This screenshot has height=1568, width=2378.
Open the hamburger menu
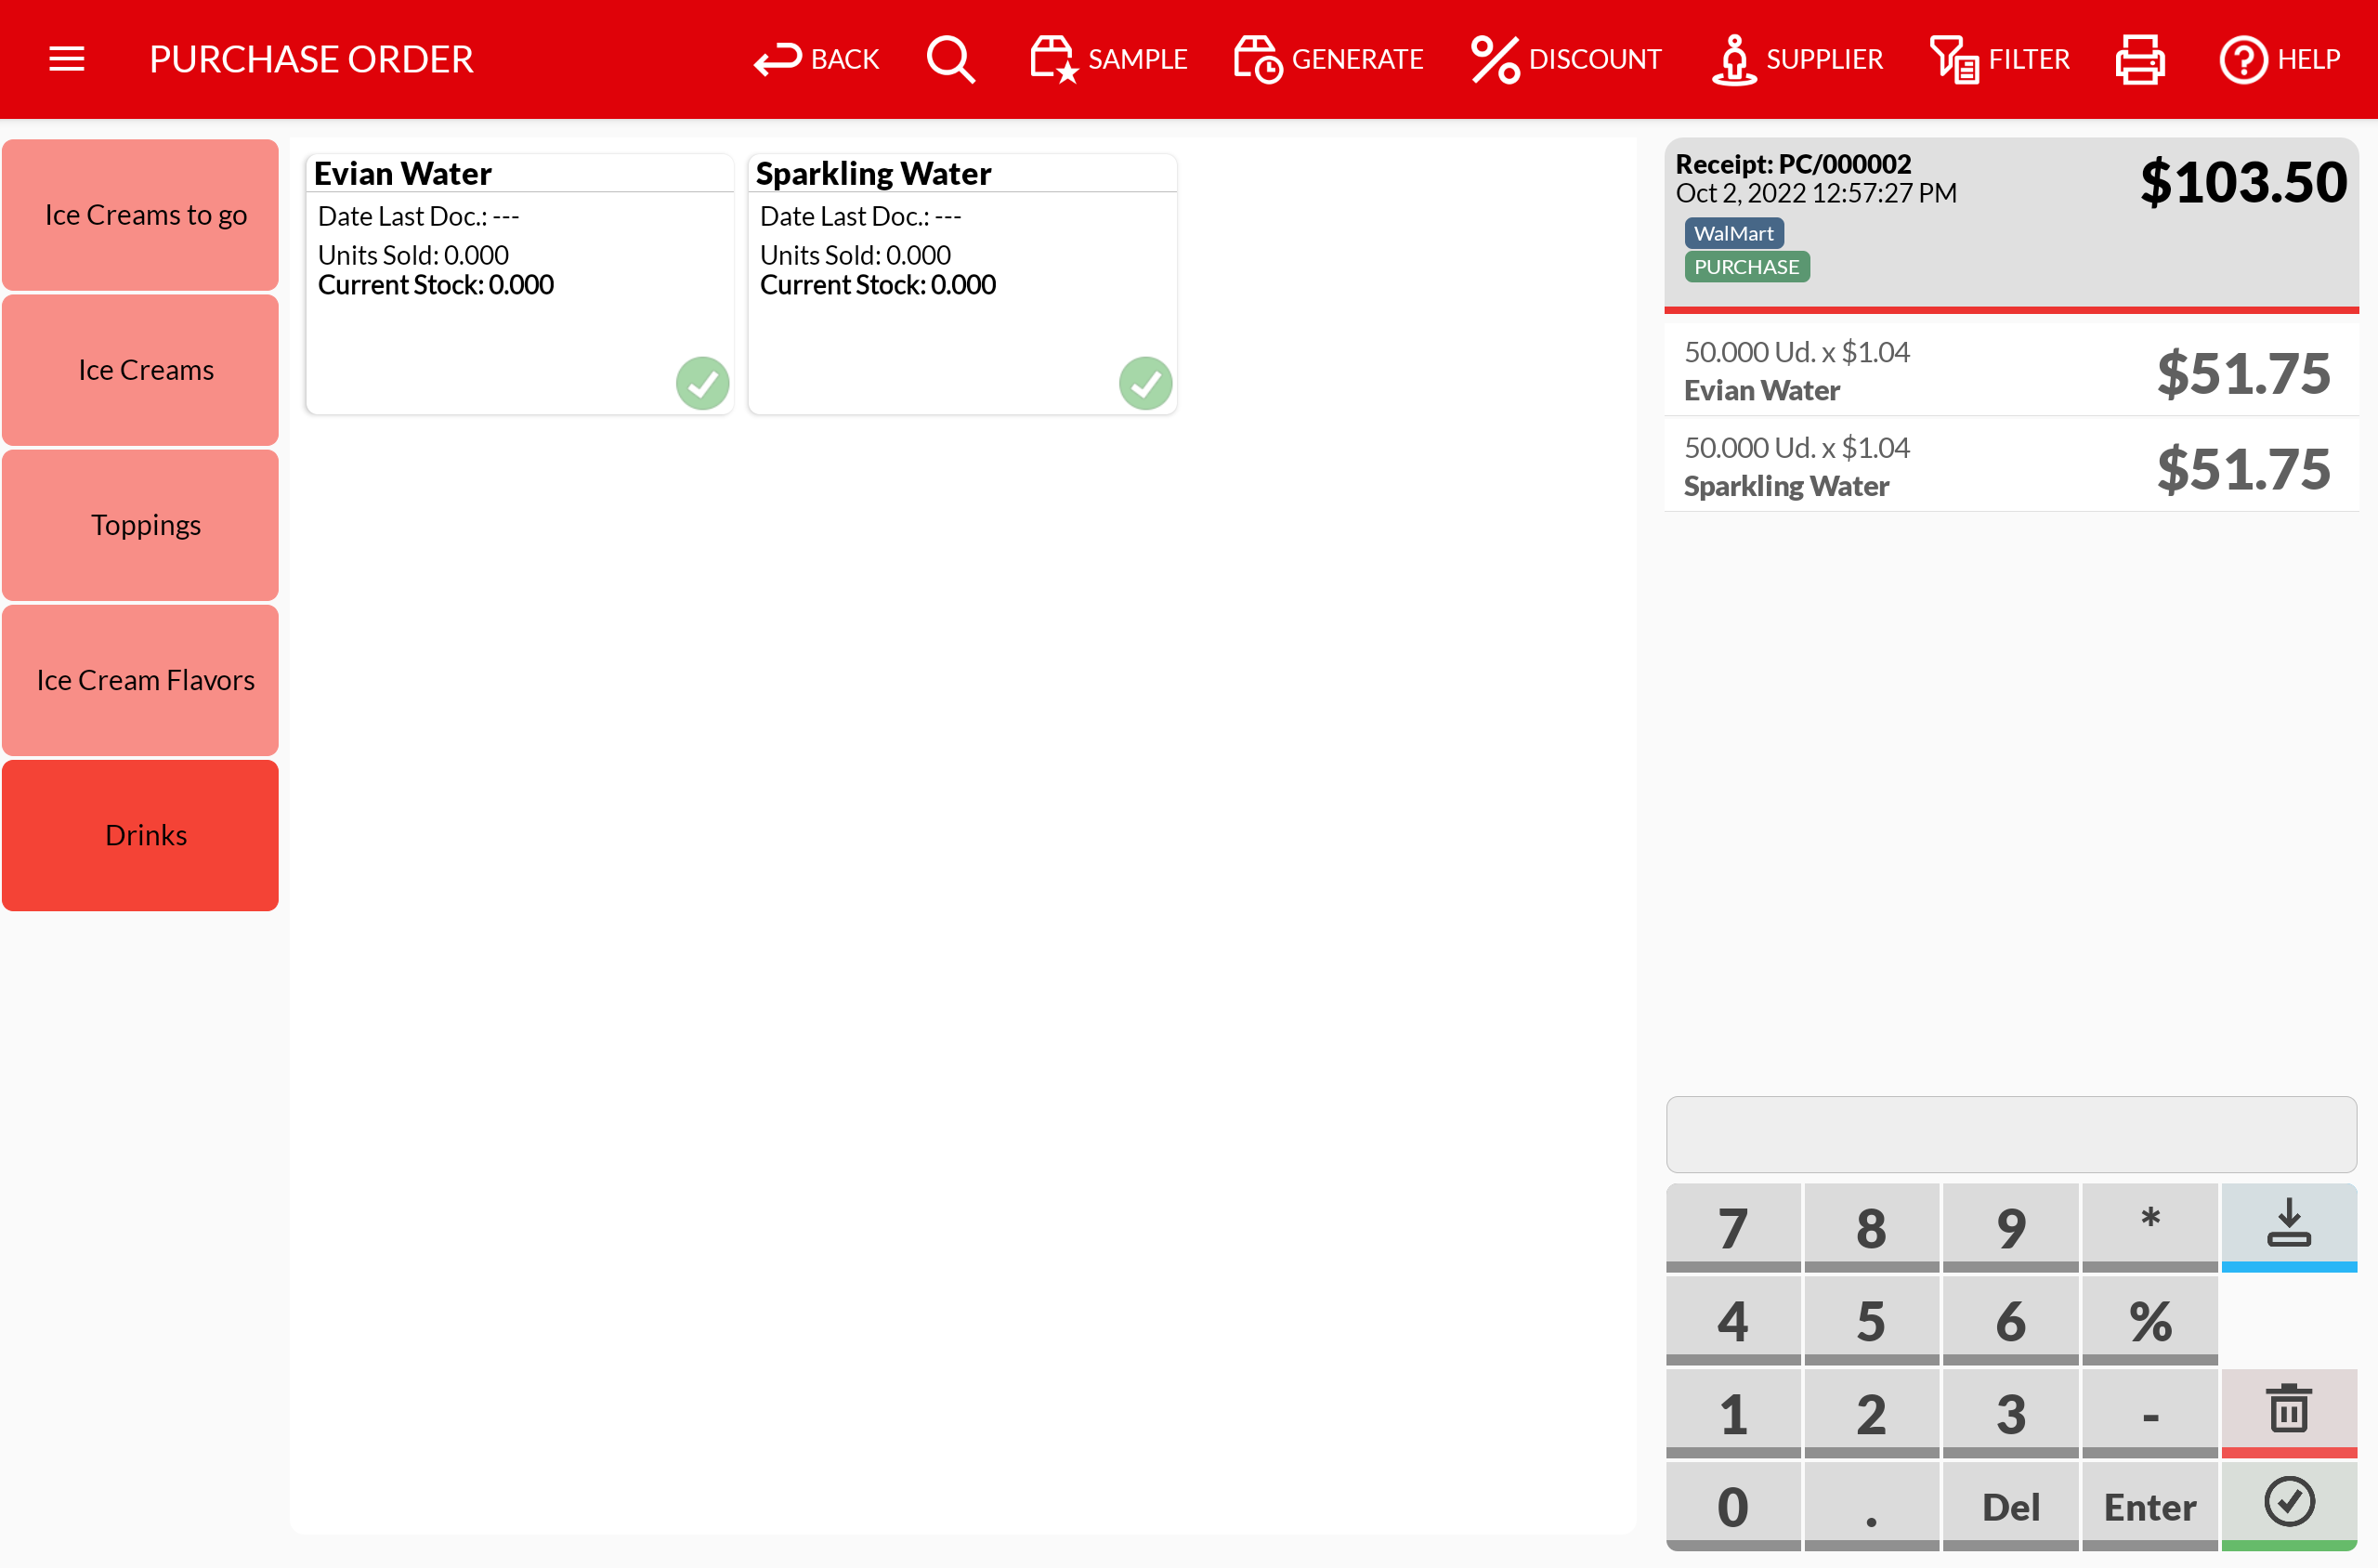pos(66,59)
